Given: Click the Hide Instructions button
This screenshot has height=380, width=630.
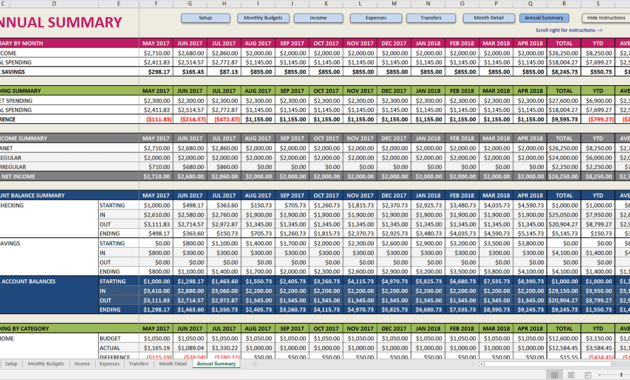Looking at the screenshot, I should click(606, 18).
